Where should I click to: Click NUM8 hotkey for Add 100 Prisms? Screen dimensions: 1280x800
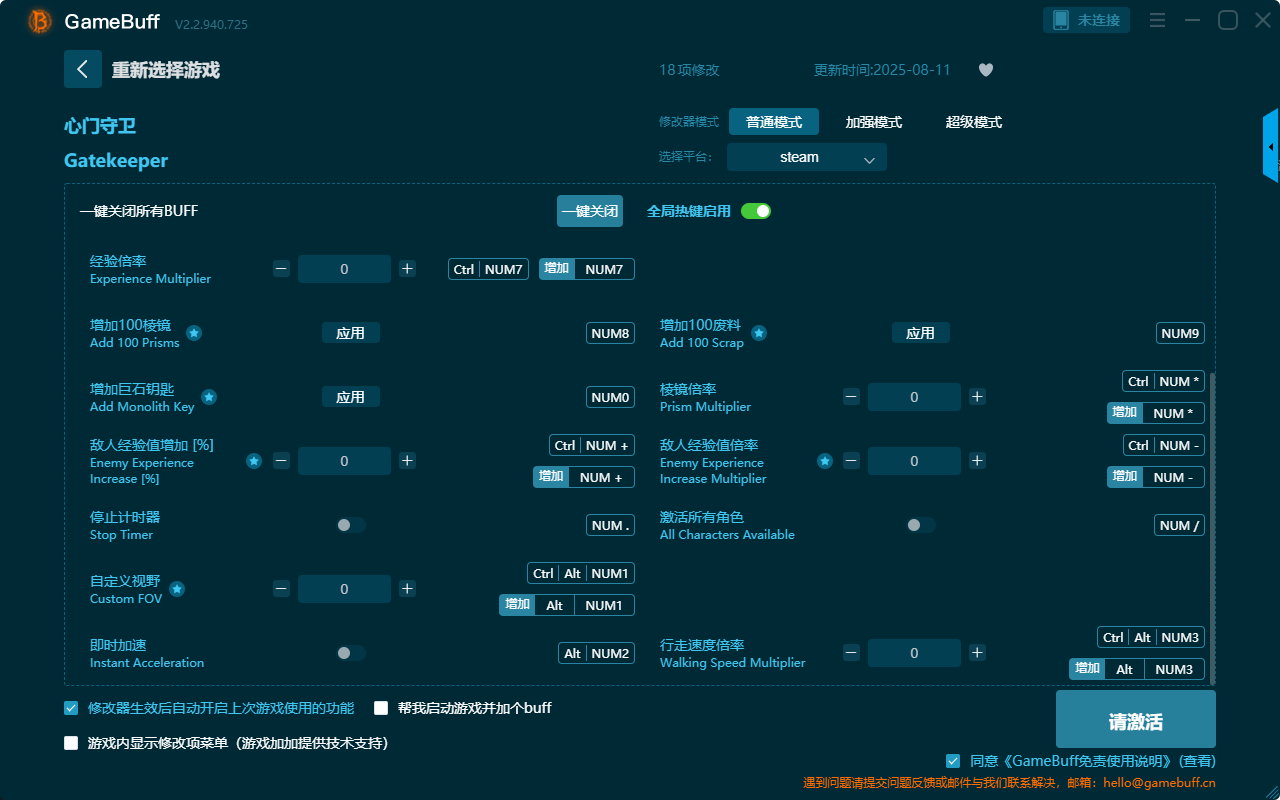(610, 333)
